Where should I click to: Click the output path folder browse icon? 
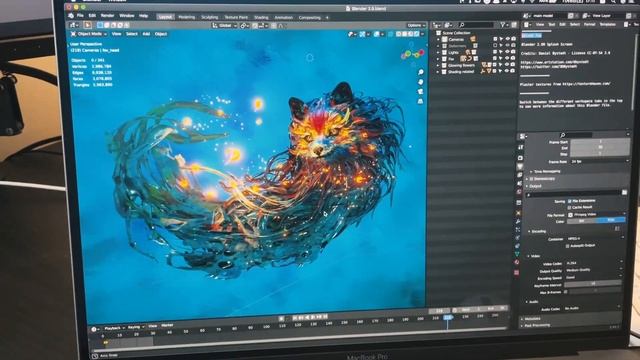coord(624,192)
